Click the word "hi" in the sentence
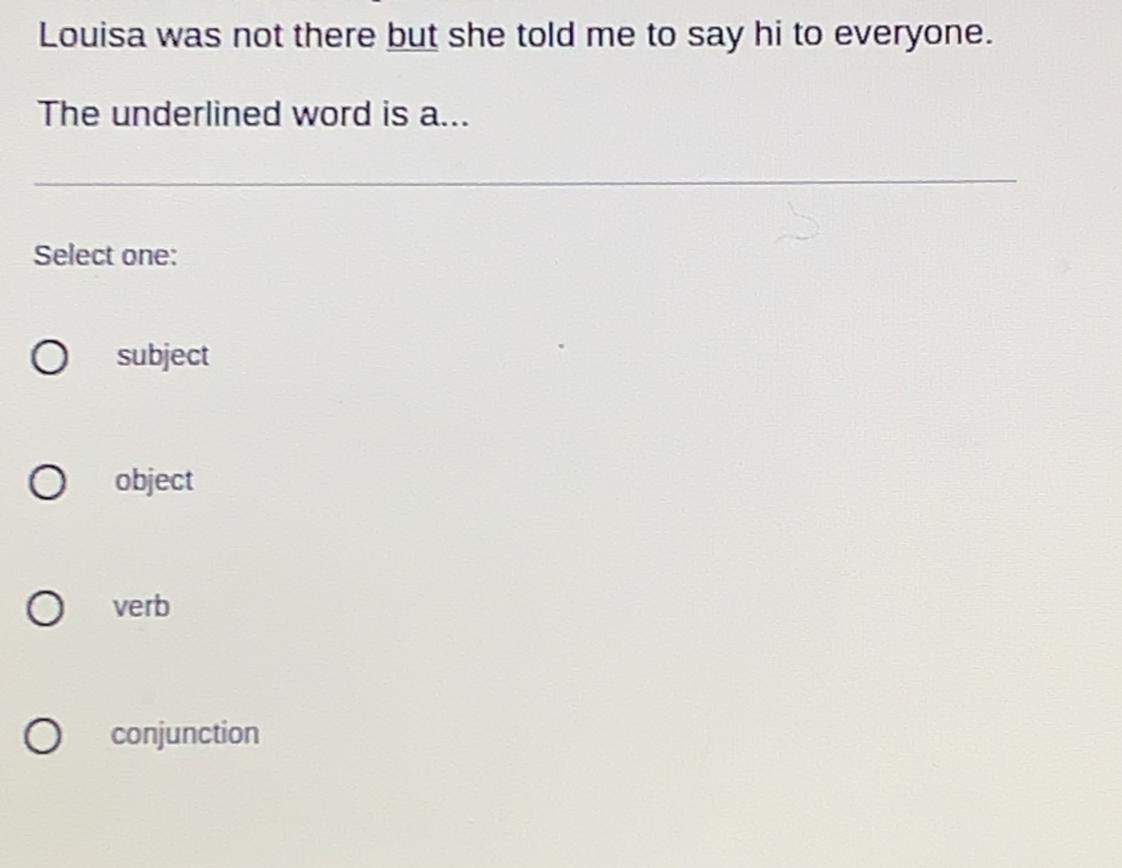The width and height of the screenshot is (1122, 868). coord(767,34)
